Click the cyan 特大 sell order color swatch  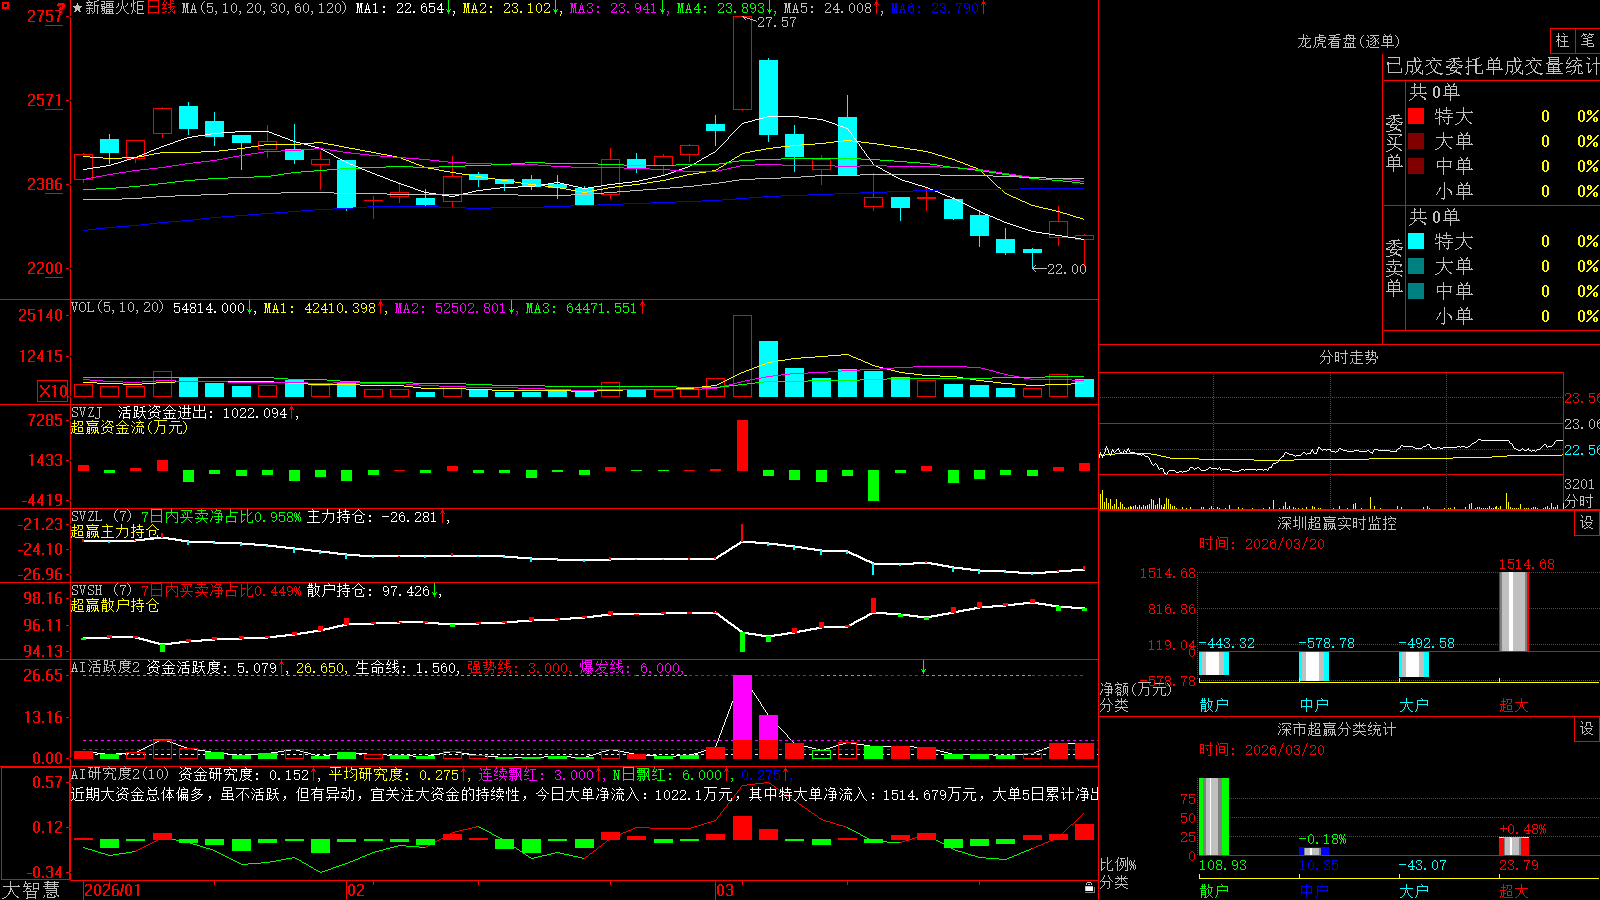pos(1416,241)
